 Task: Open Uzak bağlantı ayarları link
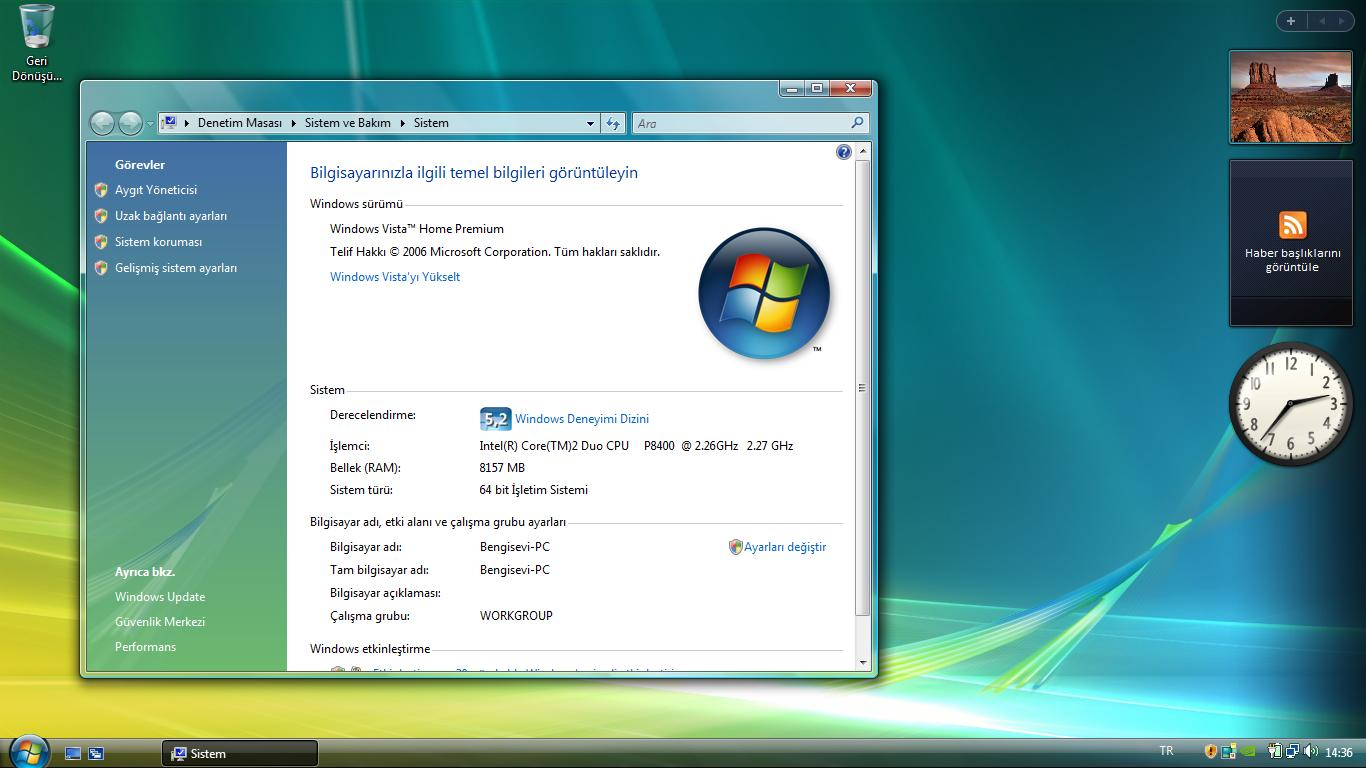[171, 216]
